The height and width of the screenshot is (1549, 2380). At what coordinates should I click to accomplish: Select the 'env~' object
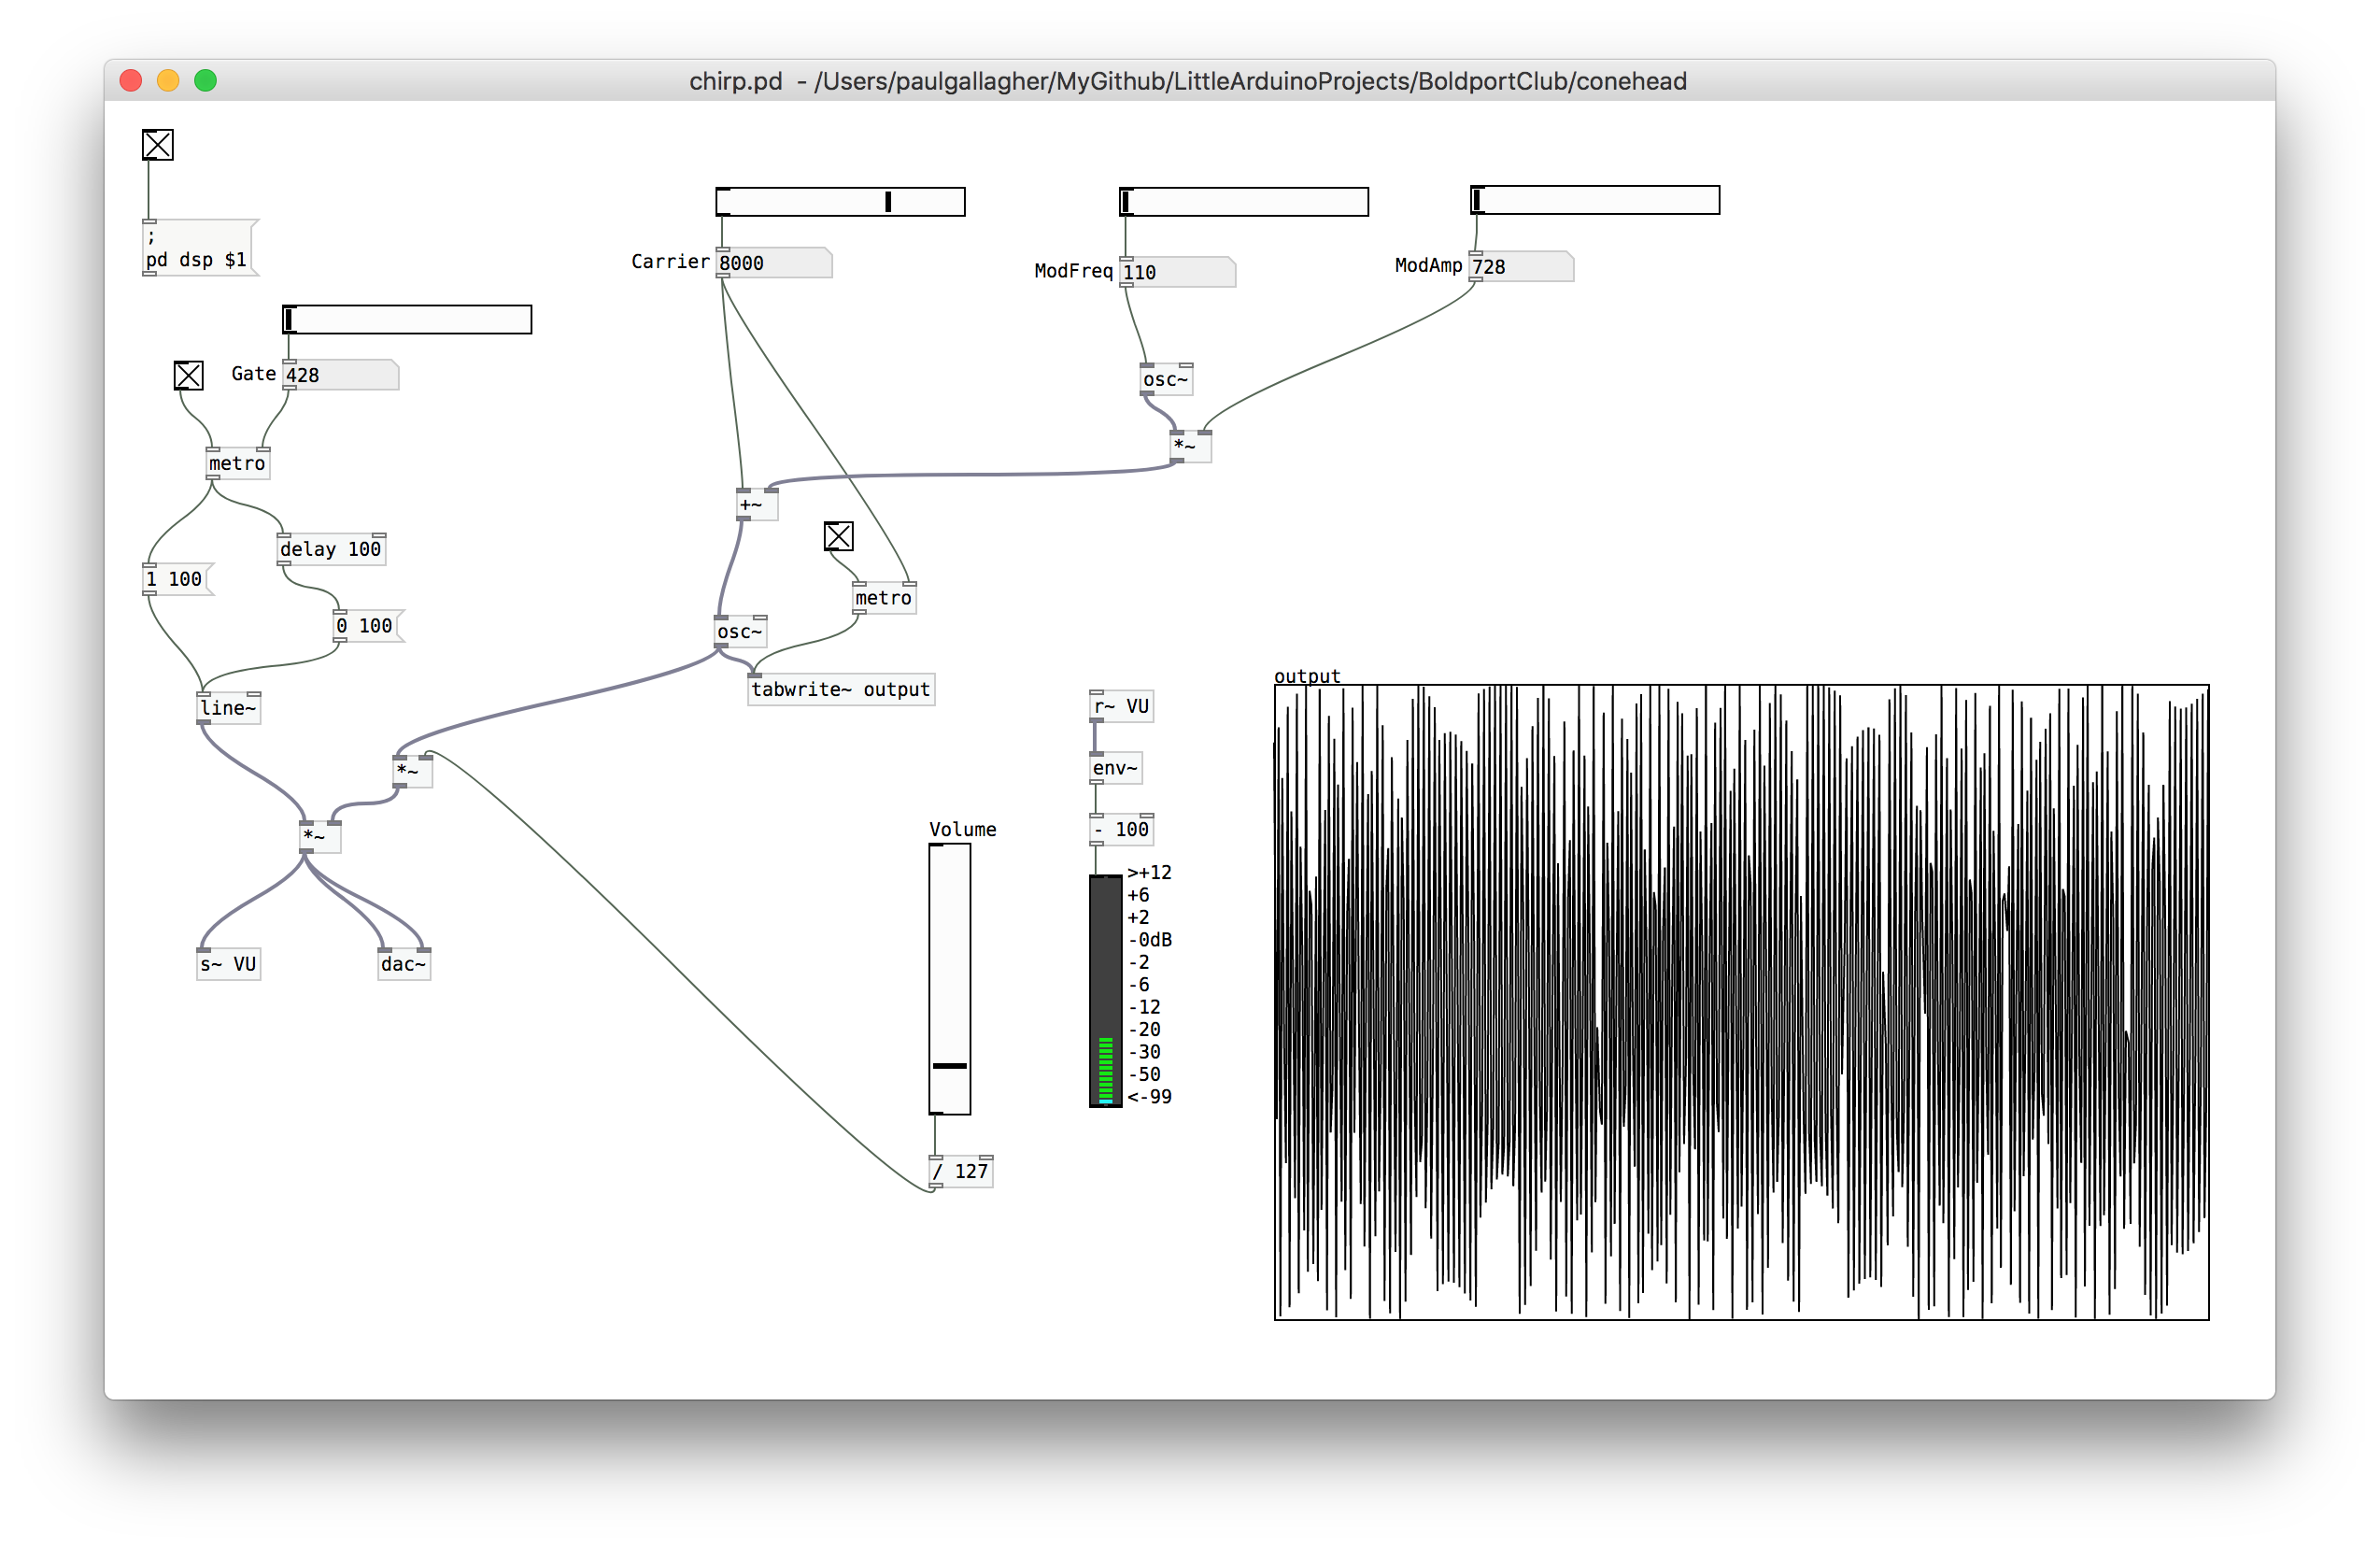pos(1116,769)
